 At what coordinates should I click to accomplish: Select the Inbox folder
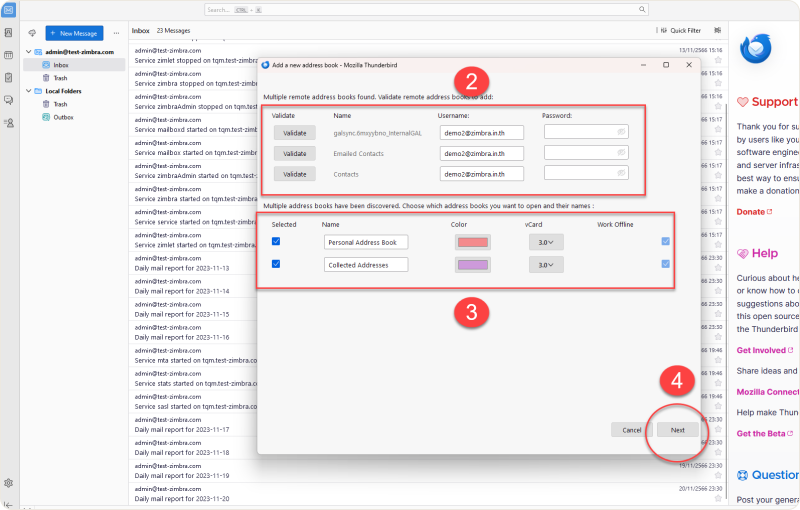[74, 65]
